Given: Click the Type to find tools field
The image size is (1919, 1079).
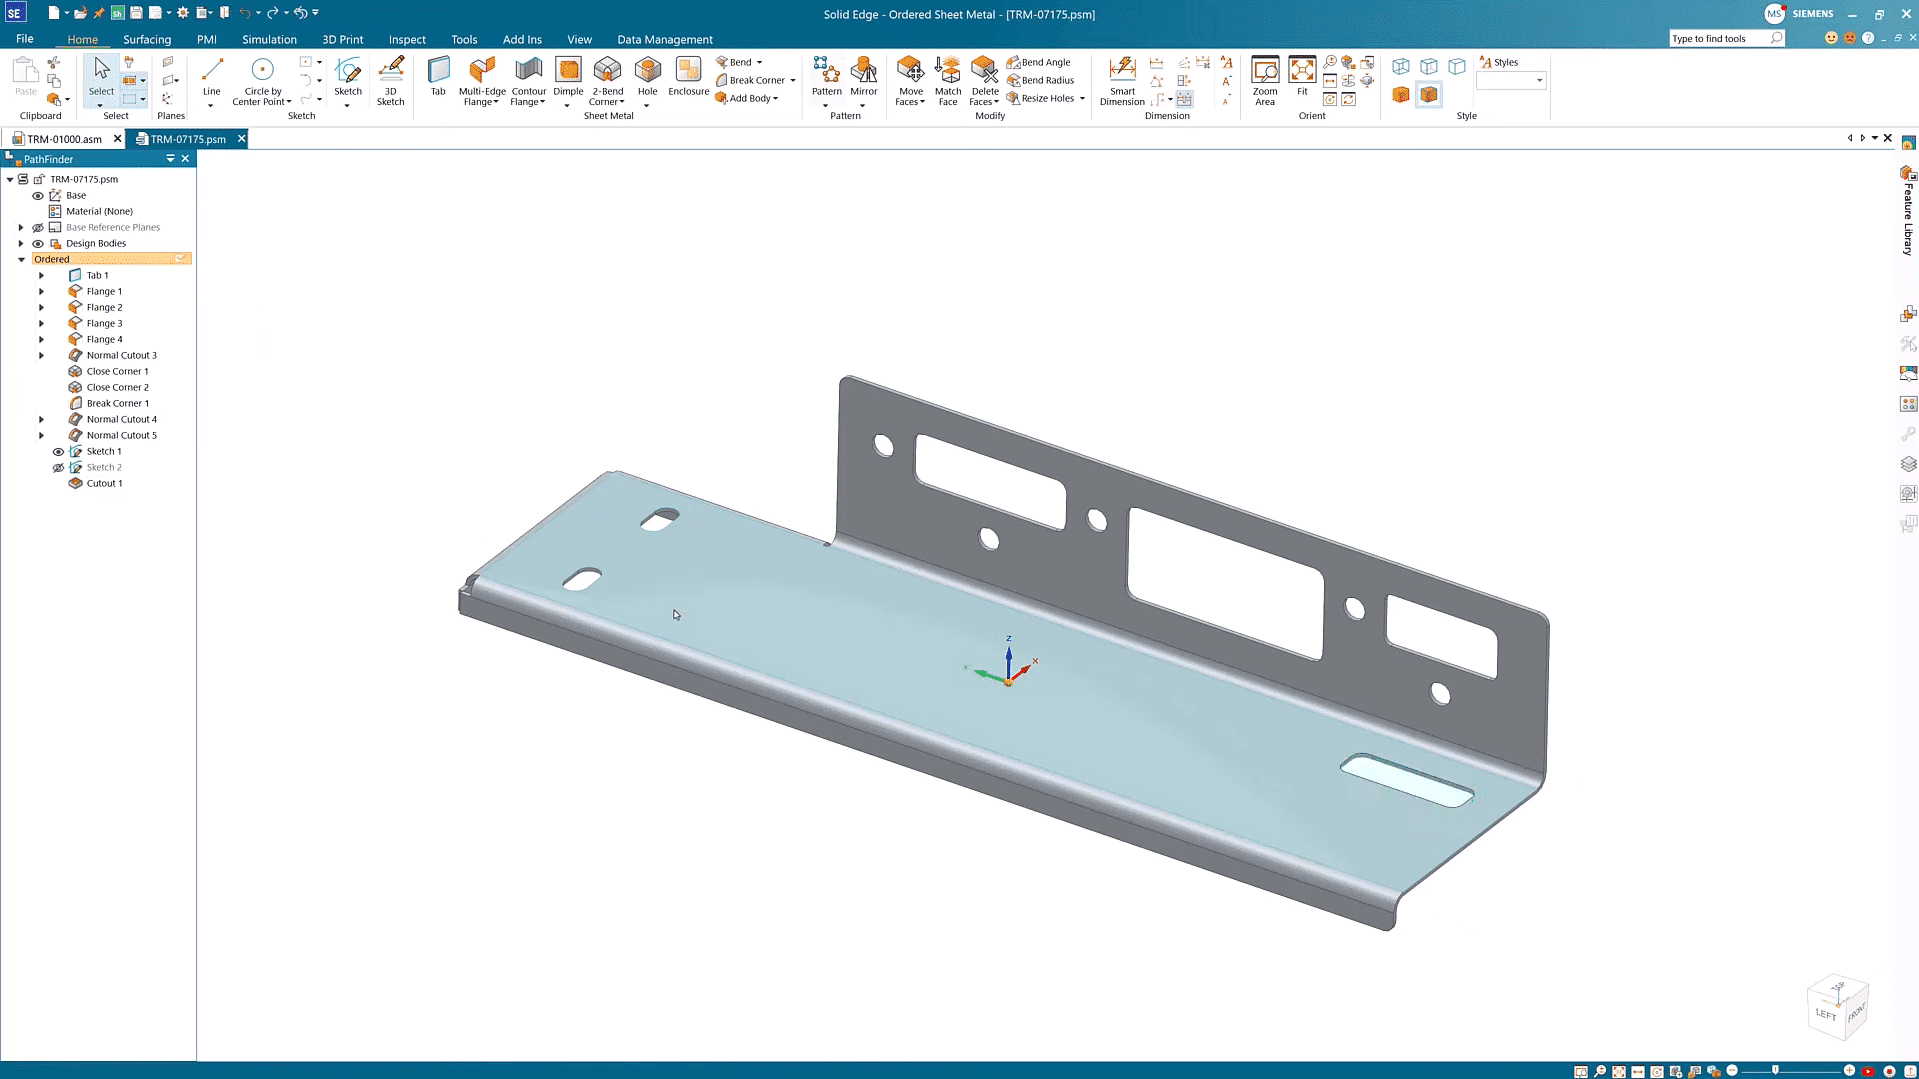Looking at the screenshot, I should (x=1718, y=38).
